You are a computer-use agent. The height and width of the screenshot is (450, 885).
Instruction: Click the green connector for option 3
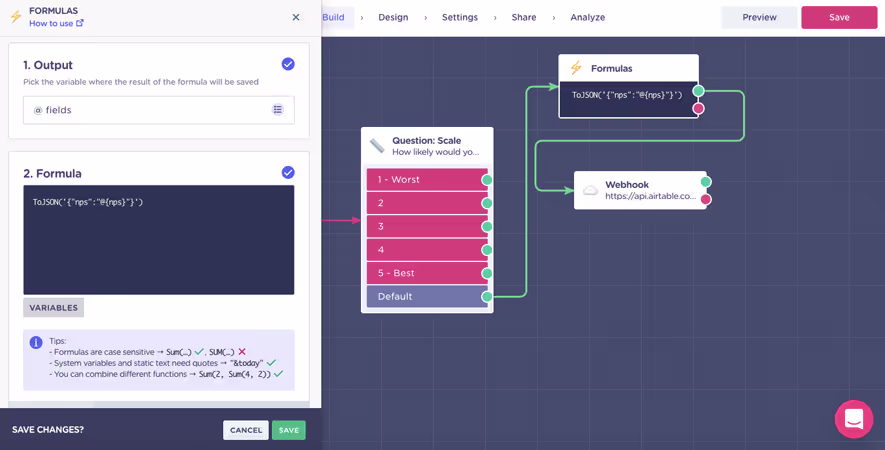487,226
